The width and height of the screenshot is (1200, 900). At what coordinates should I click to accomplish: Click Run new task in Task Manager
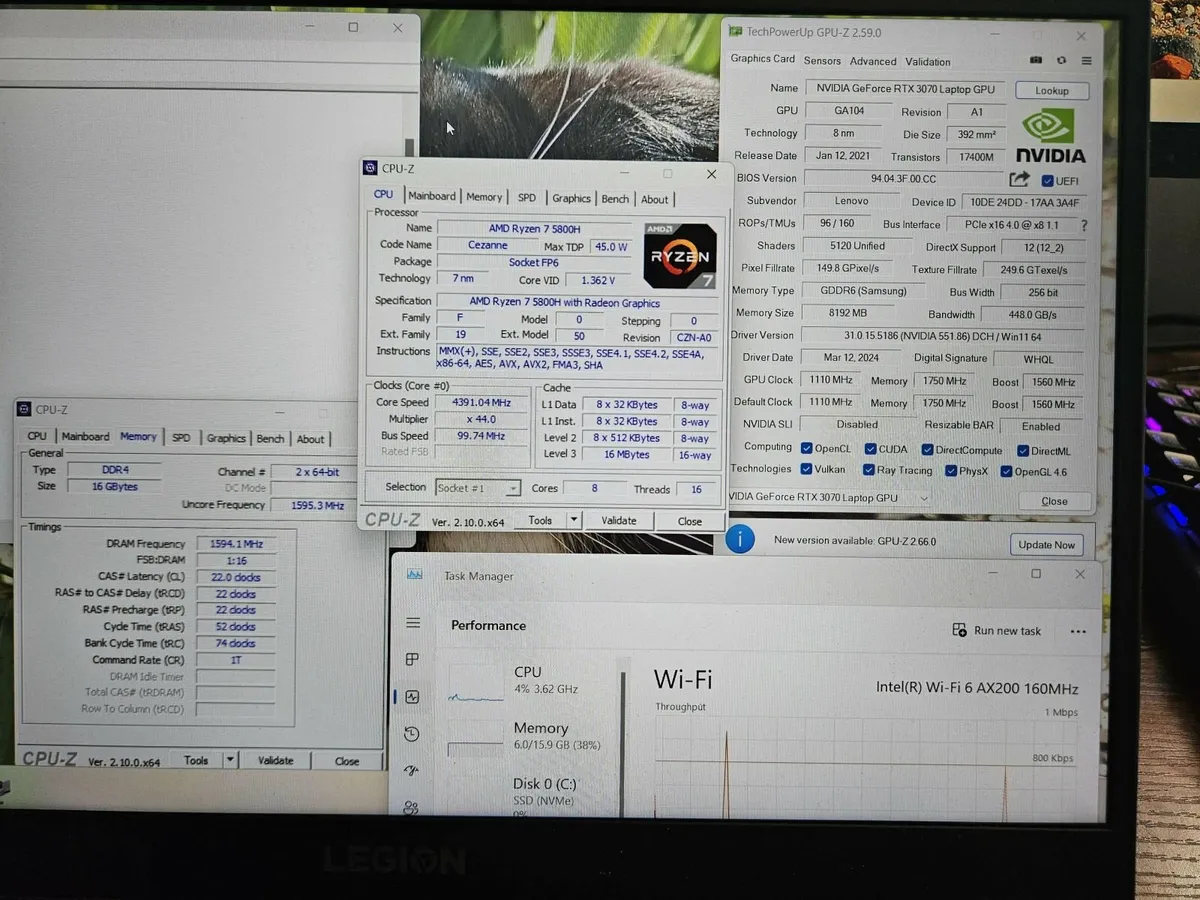(997, 631)
